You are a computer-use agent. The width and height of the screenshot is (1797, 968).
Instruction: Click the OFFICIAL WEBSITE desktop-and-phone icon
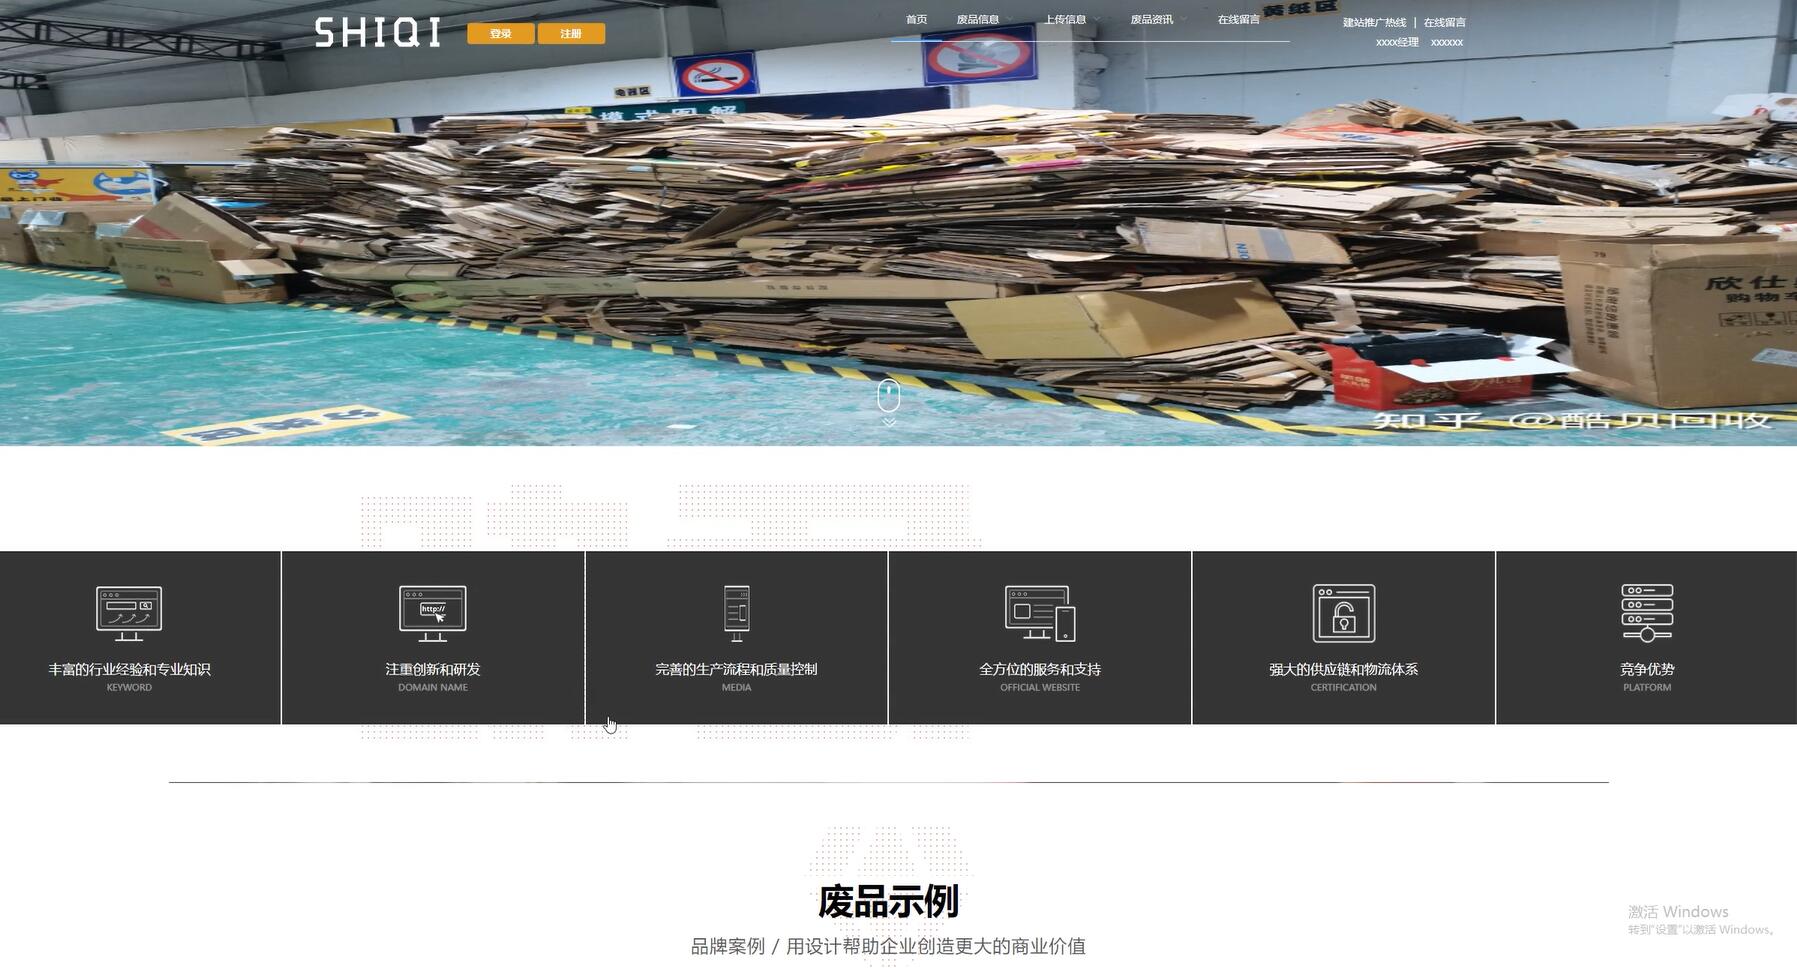click(1038, 613)
